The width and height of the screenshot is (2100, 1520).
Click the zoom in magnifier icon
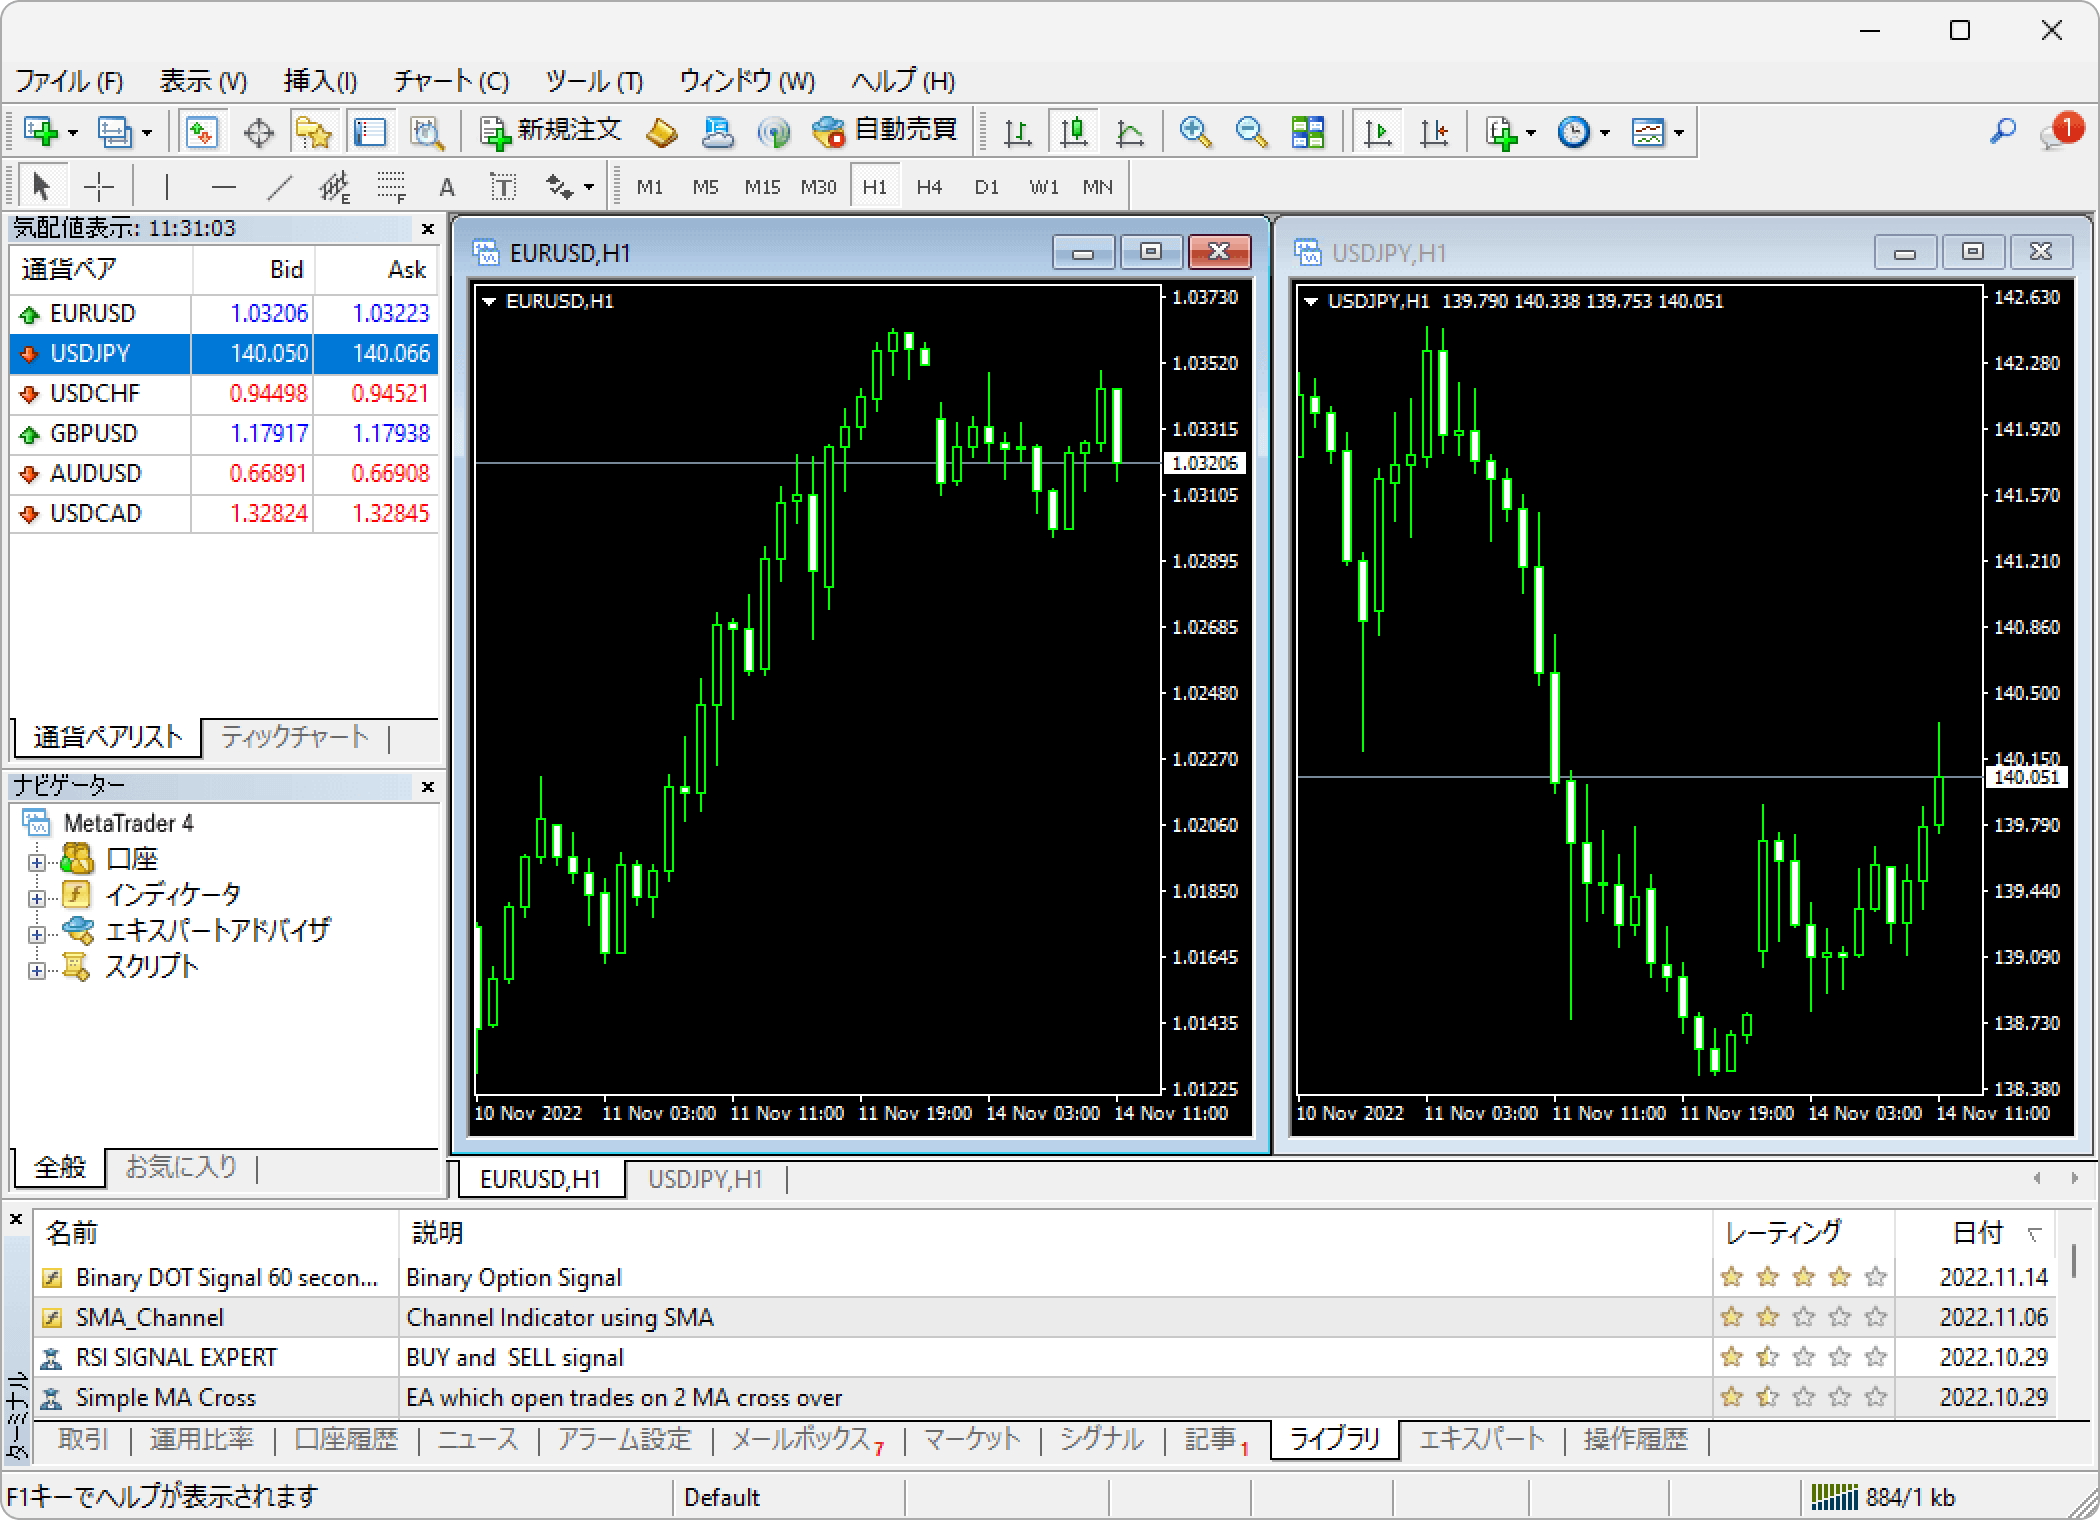pyautogui.click(x=1195, y=131)
